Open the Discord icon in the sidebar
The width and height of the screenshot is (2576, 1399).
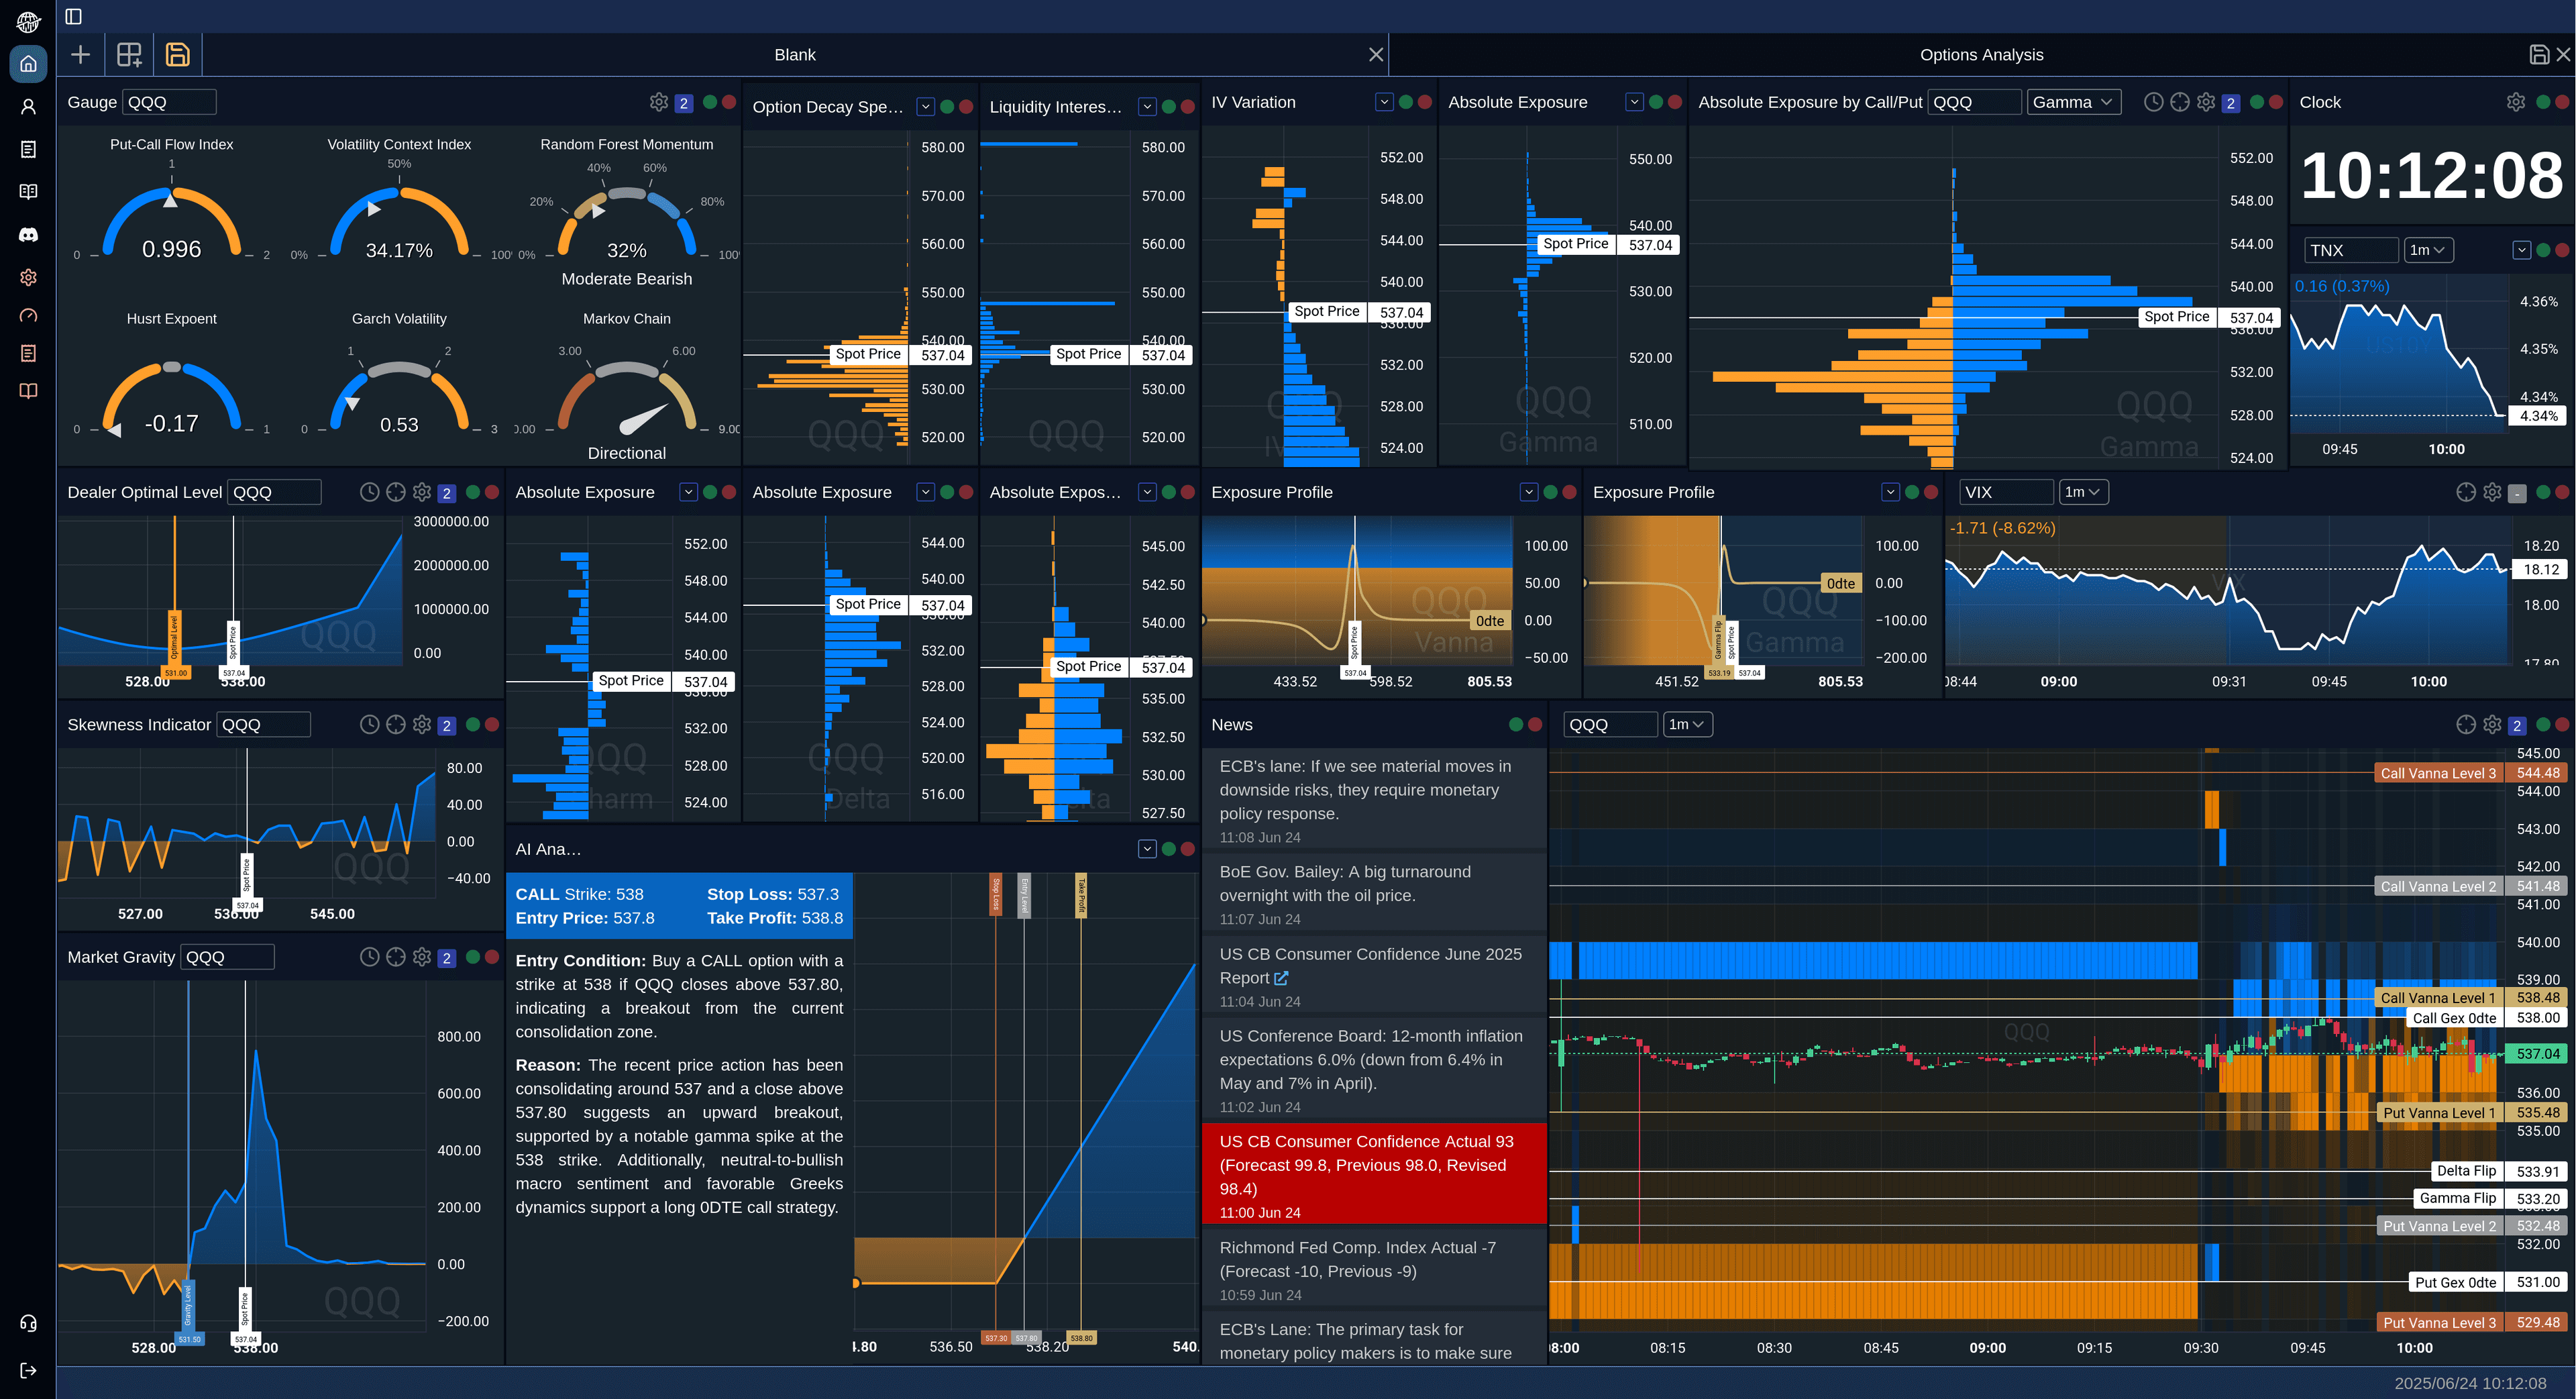(27, 234)
